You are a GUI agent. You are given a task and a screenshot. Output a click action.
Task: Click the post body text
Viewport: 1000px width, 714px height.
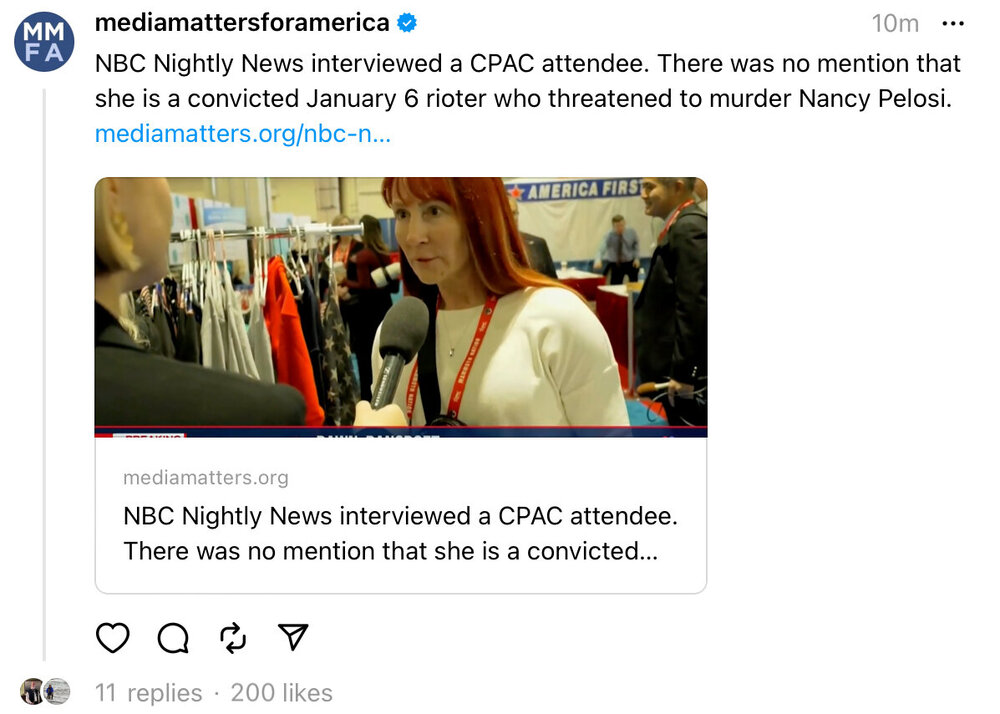coord(527,81)
